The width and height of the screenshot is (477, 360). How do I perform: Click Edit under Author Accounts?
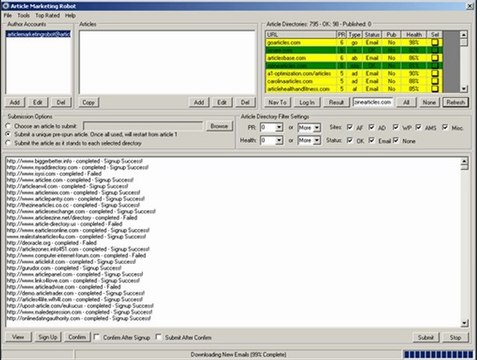click(x=38, y=102)
